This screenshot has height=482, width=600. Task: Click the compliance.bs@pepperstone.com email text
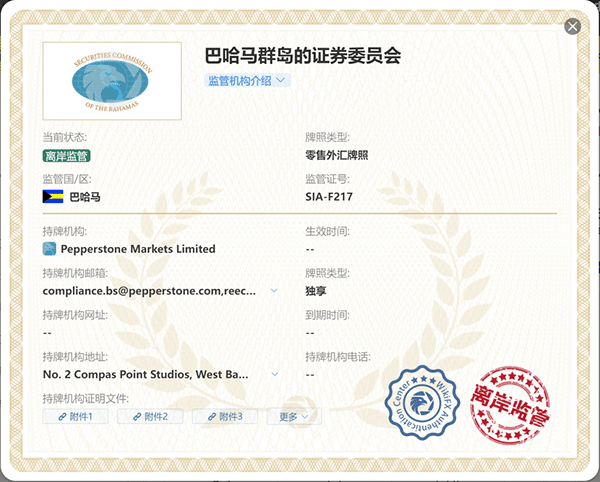[152, 291]
